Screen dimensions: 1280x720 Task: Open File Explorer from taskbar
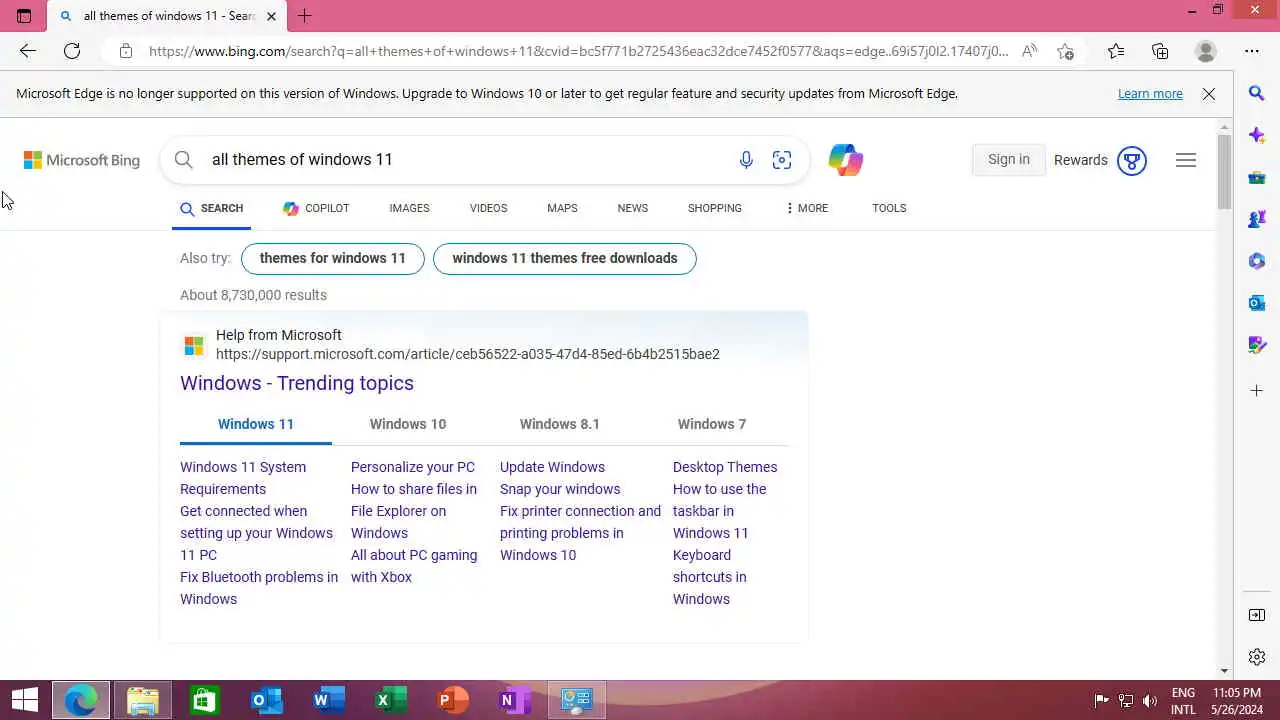(143, 700)
